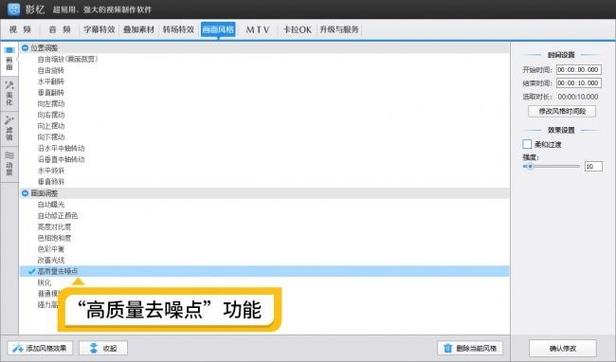Select the 色相饱和度 effect

54,238
